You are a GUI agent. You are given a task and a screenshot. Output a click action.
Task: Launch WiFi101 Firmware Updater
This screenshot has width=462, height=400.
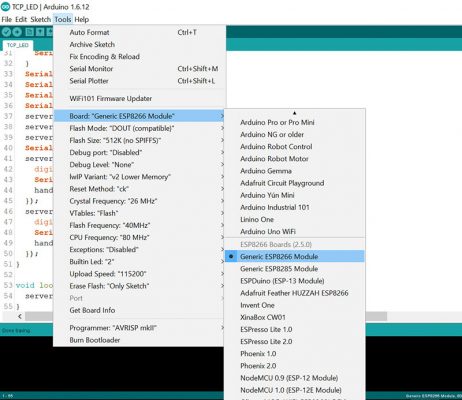coord(139,98)
